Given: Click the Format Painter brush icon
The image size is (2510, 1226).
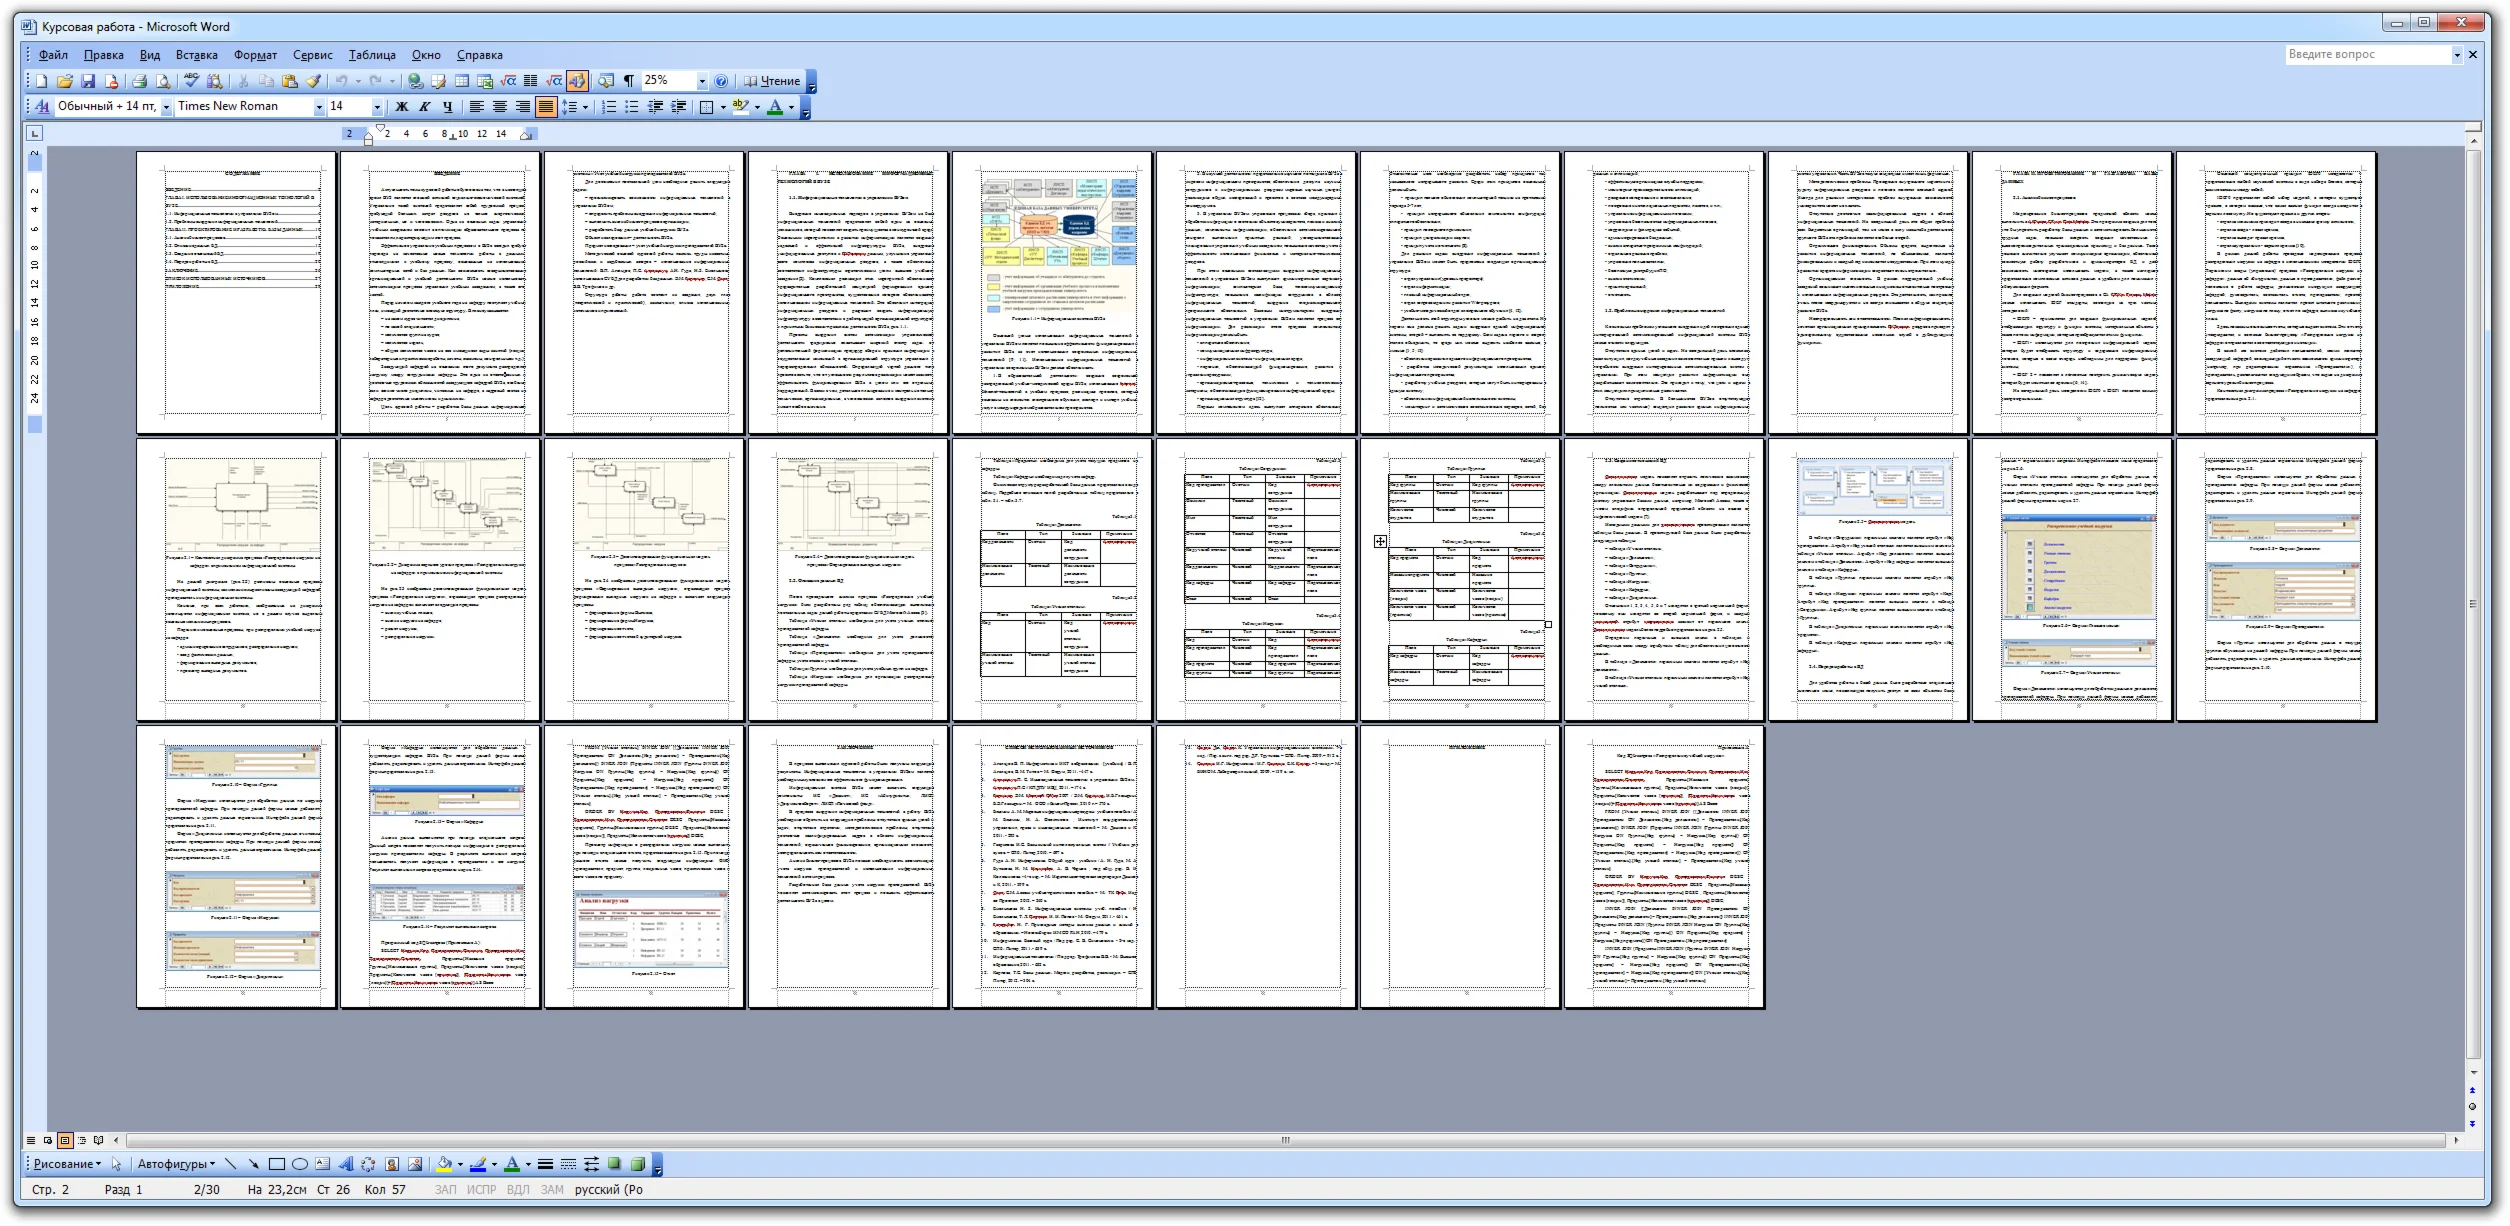Looking at the screenshot, I should [314, 81].
